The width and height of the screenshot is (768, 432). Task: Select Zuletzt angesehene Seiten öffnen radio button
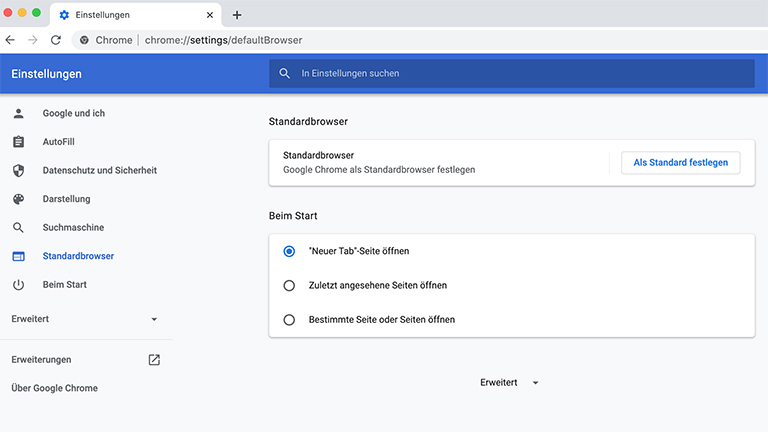pyautogui.click(x=289, y=286)
